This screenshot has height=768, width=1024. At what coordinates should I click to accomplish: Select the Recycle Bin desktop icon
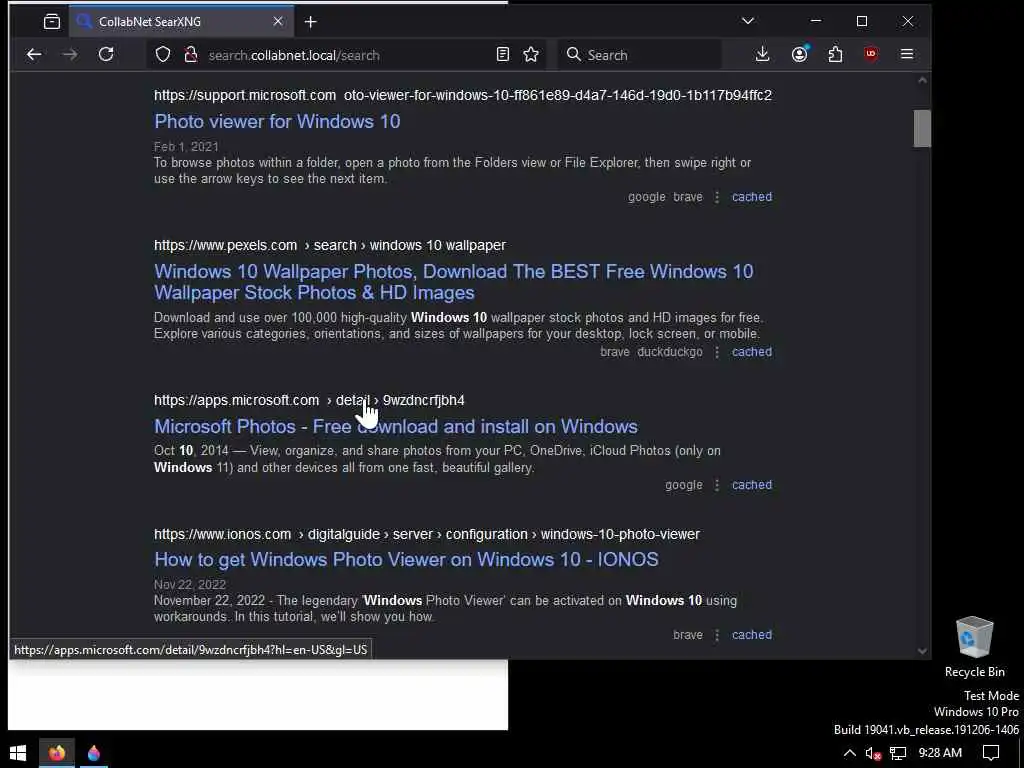(x=974, y=647)
